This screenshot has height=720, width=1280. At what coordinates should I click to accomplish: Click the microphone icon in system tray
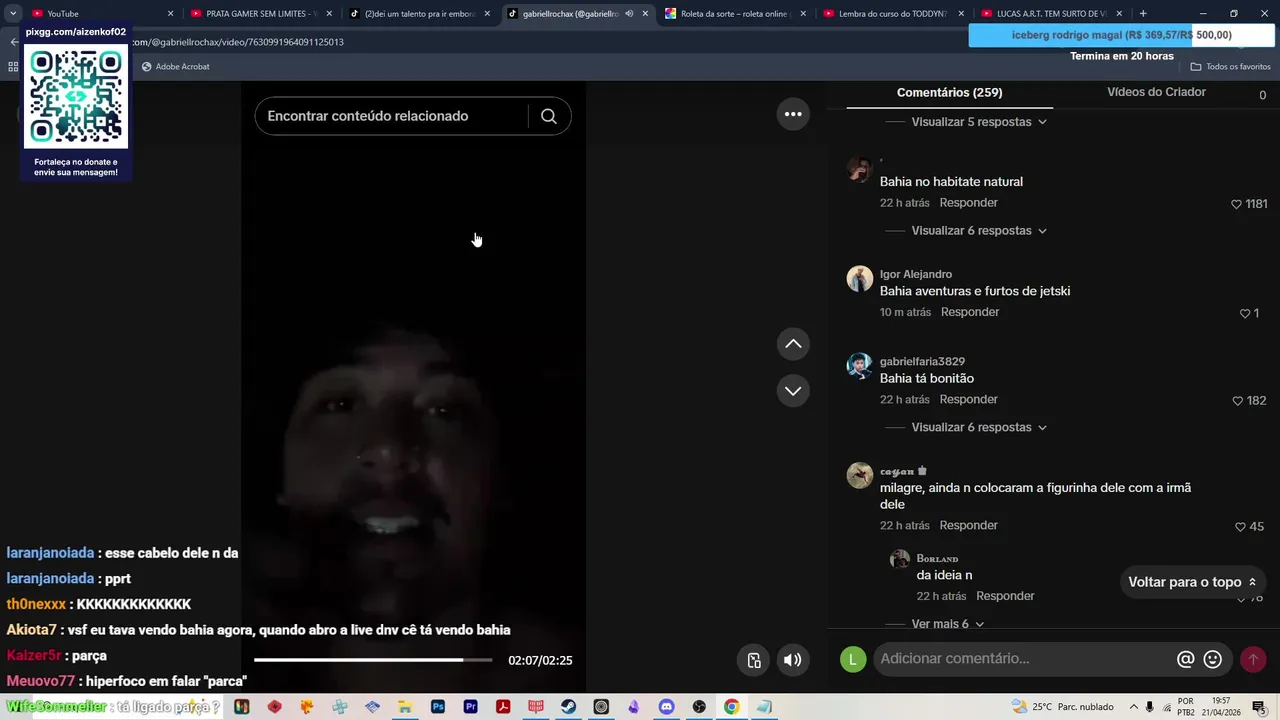(1149, 707)
